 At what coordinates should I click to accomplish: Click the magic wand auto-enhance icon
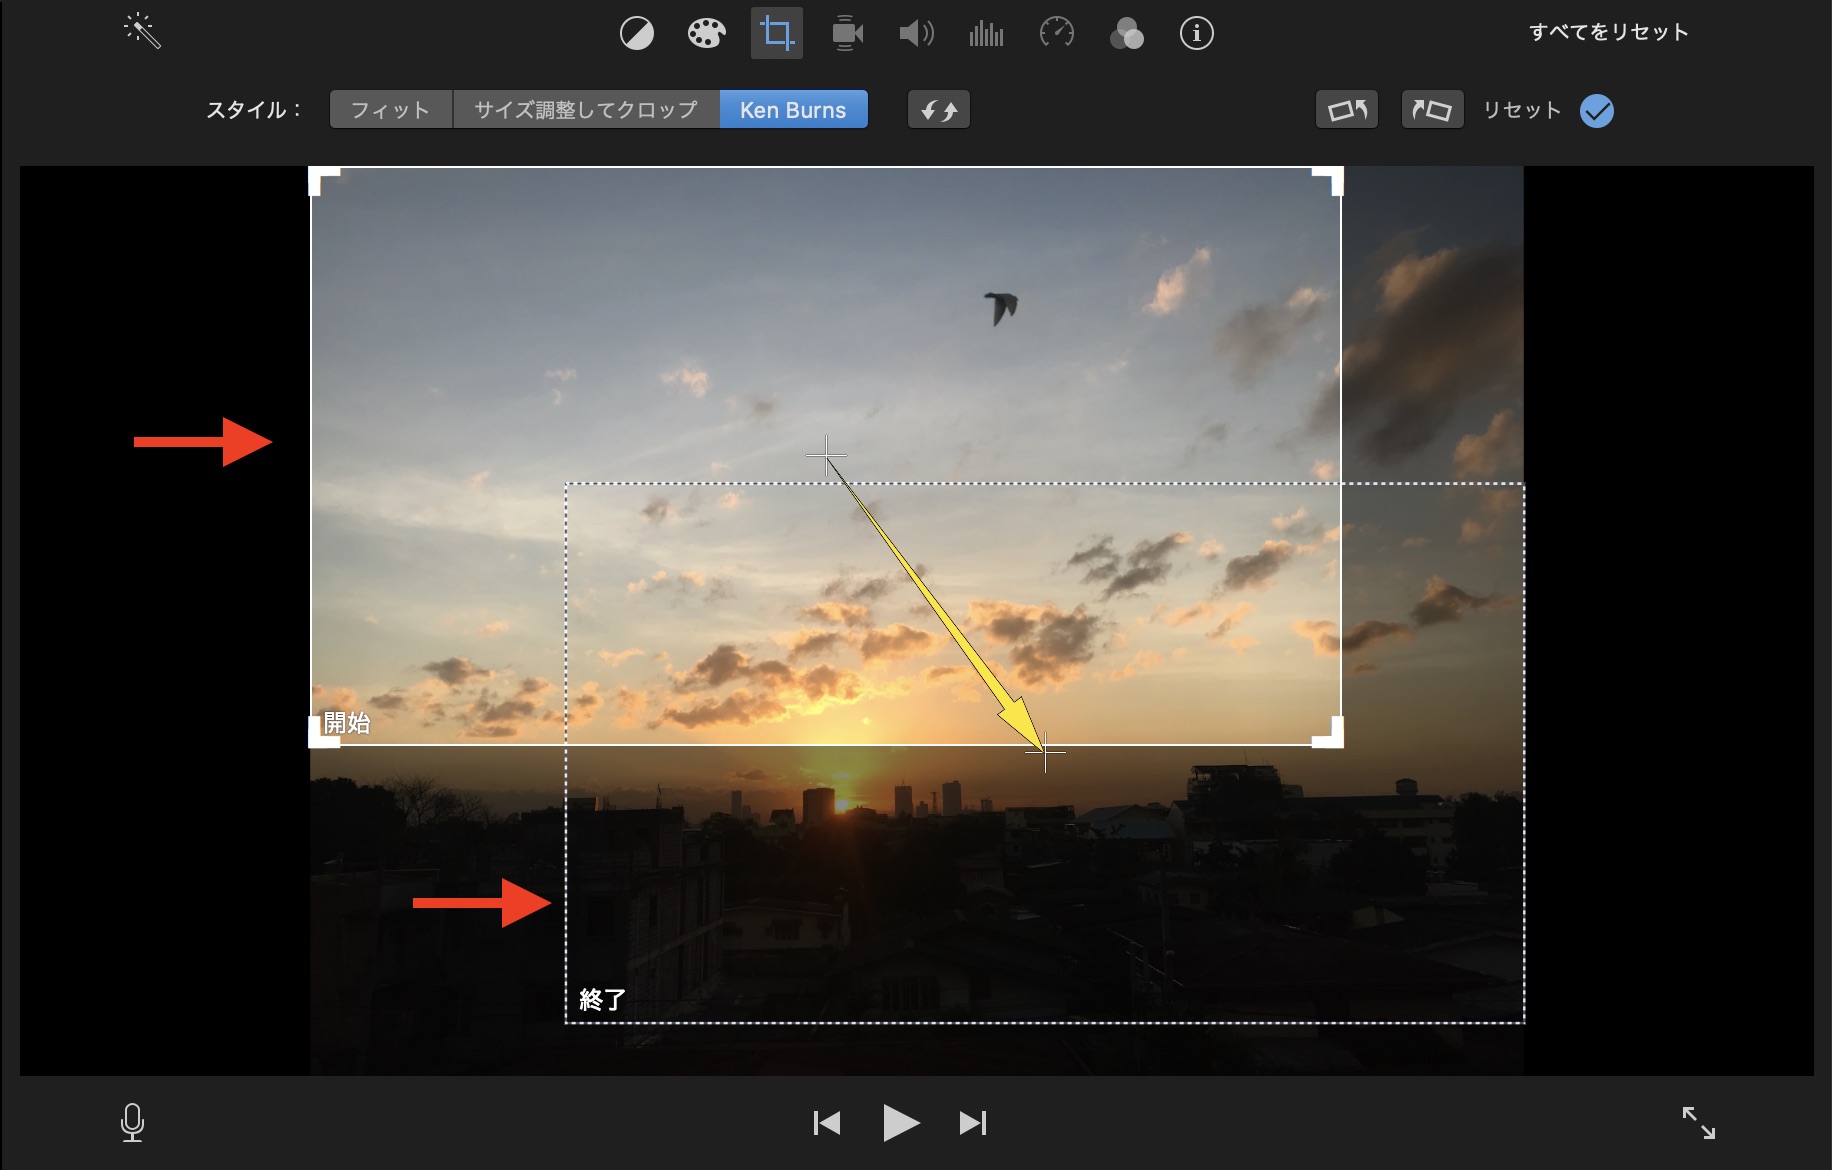pyautogui.click(x=142, y=32)
